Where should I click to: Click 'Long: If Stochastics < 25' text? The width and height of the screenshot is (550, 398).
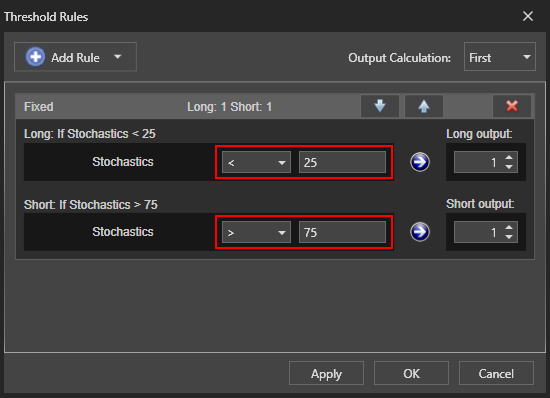(x=90, y=134)
